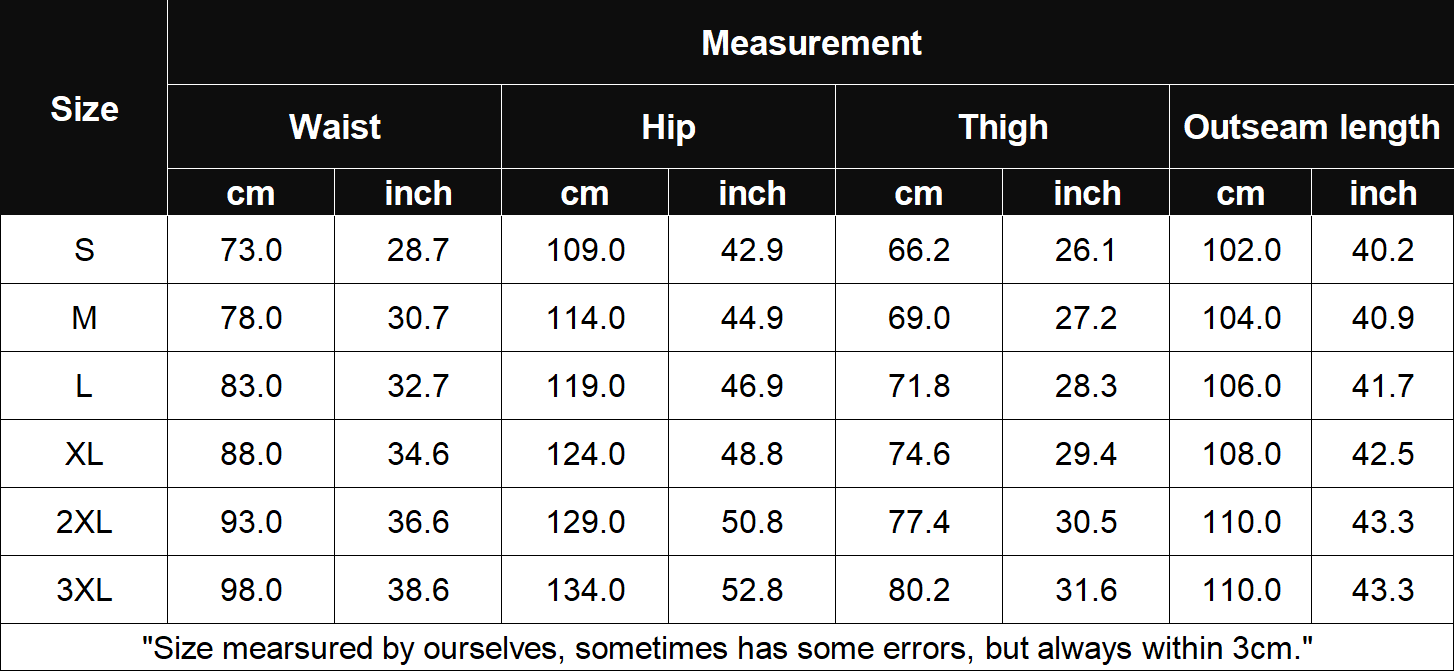Image resolution: width=1455 pixels, height=672 pixels.
Task: Select the S size row label
Action: click(84, 250)
